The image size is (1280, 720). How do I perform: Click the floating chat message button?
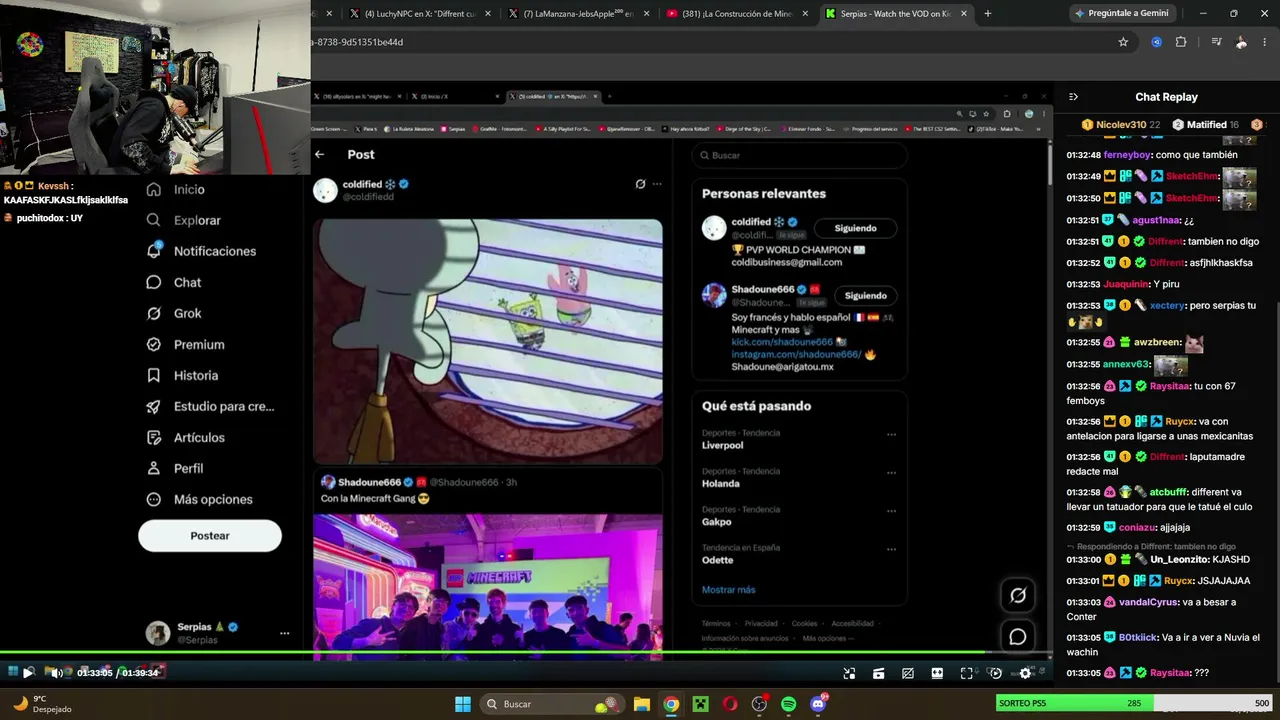tap(1018, 637)
